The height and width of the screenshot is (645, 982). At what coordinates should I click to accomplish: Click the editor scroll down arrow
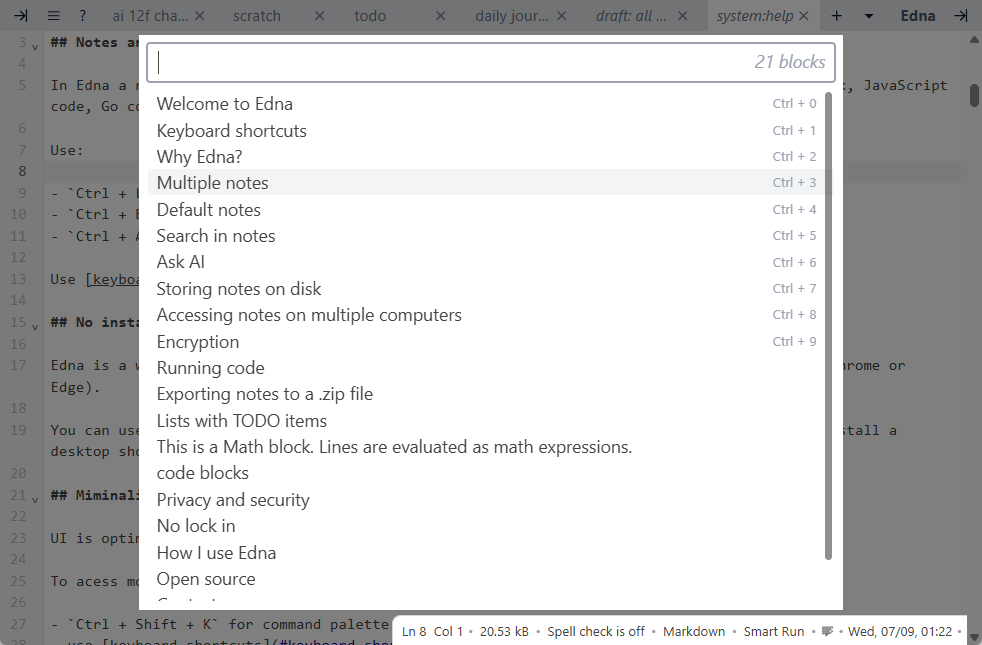coord(974,638)
